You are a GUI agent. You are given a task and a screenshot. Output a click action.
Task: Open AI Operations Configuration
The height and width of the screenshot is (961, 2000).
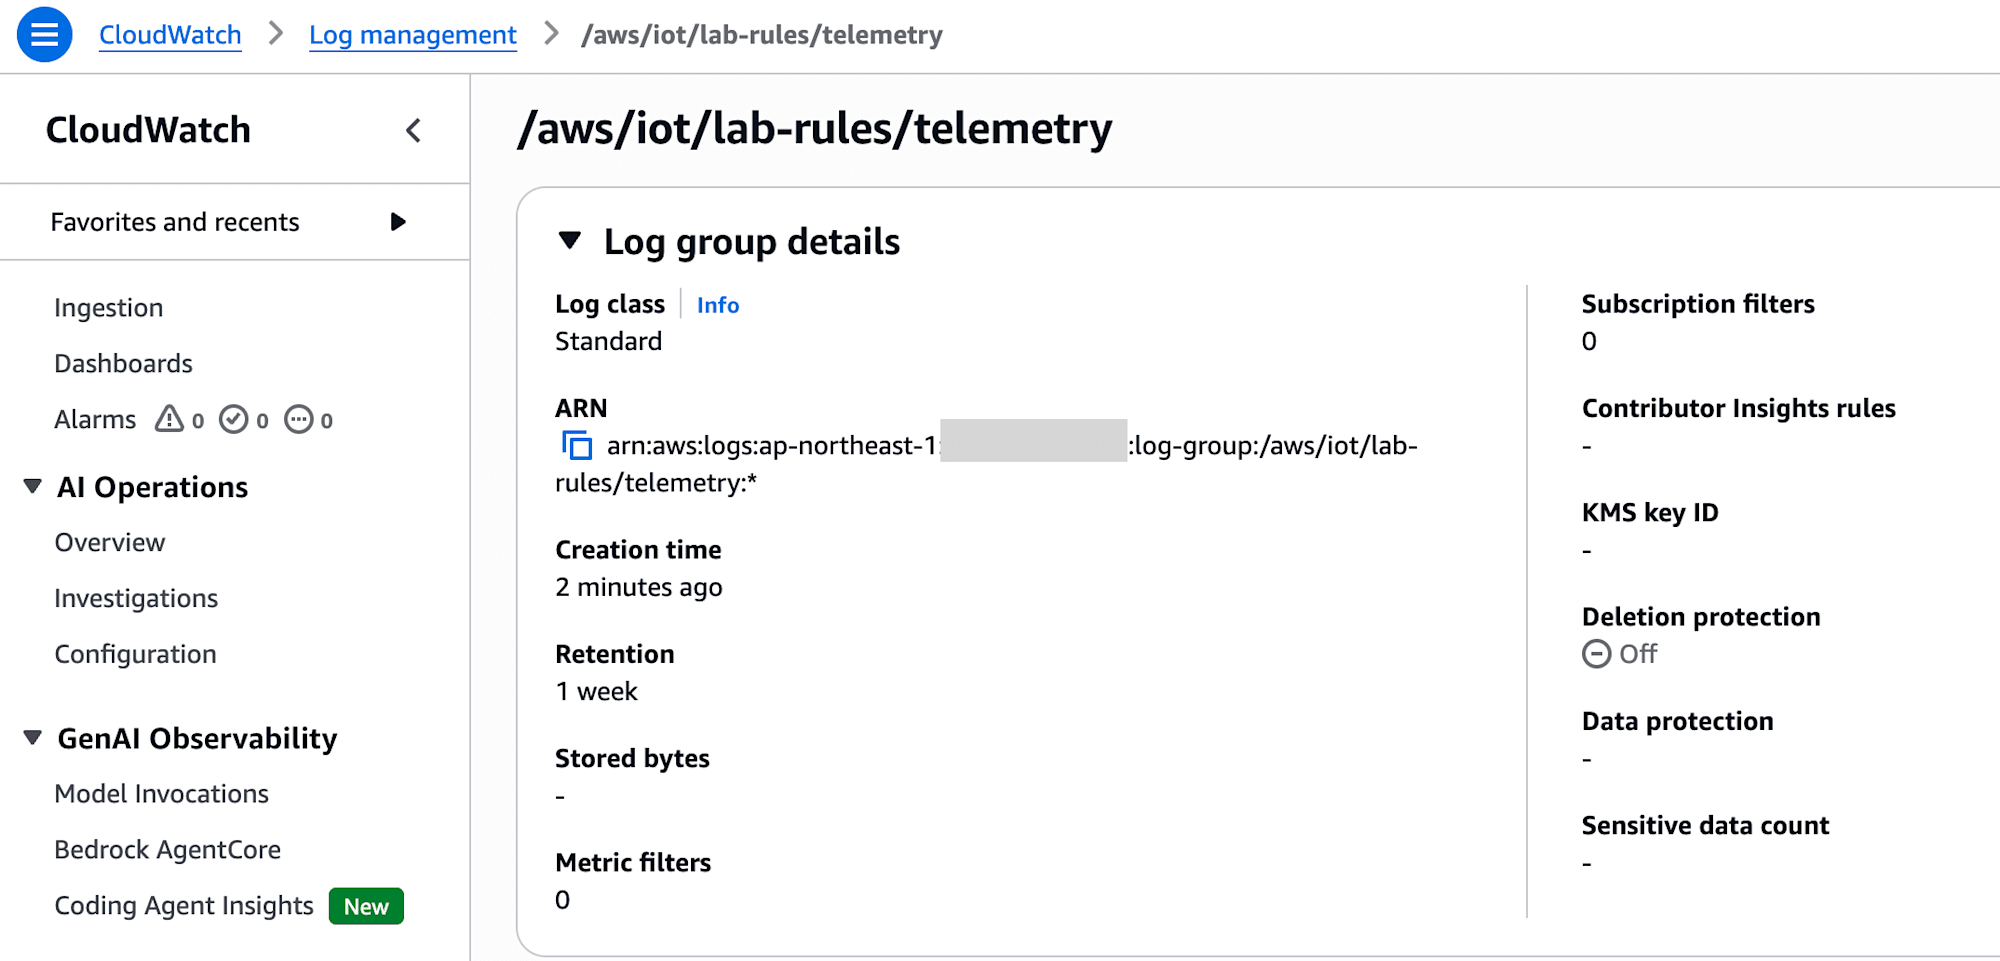coord(135,655)
